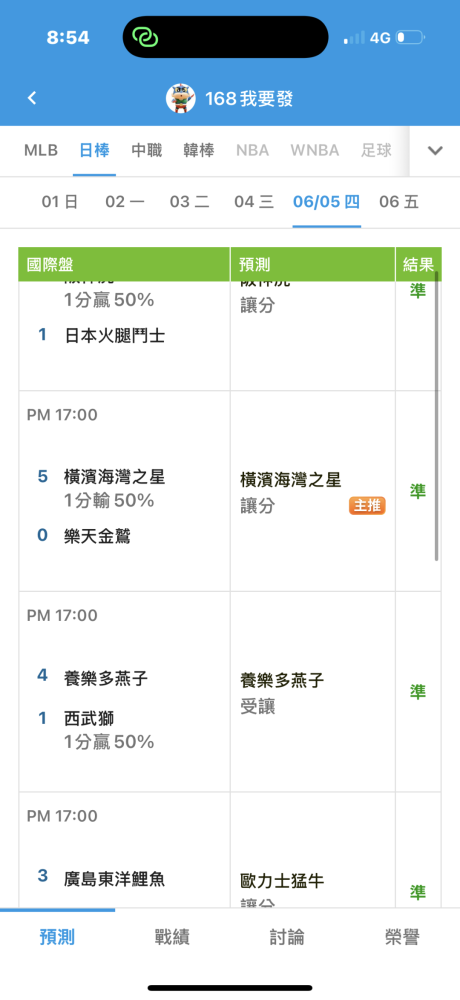Select the 韓棒 league tab

tap(199, 151)
